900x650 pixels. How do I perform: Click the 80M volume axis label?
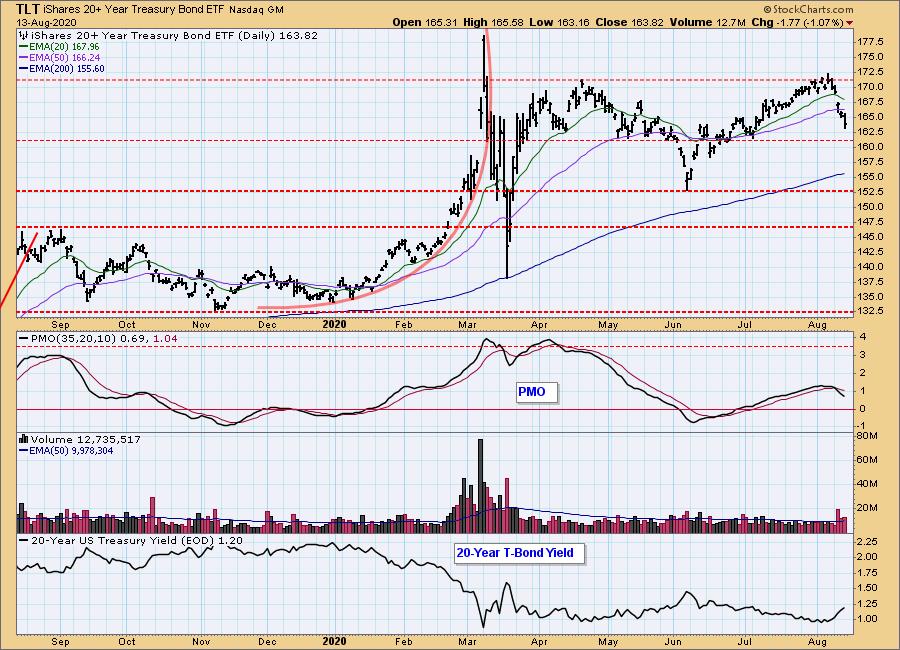coord(866,436)
